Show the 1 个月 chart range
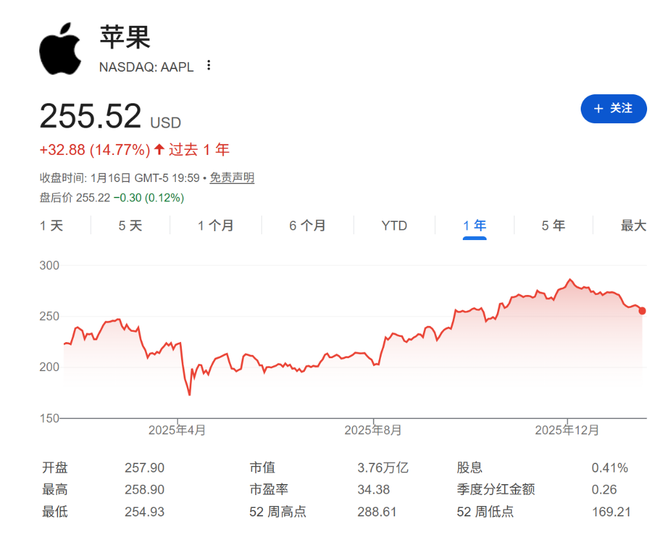 tap(215, 226)
